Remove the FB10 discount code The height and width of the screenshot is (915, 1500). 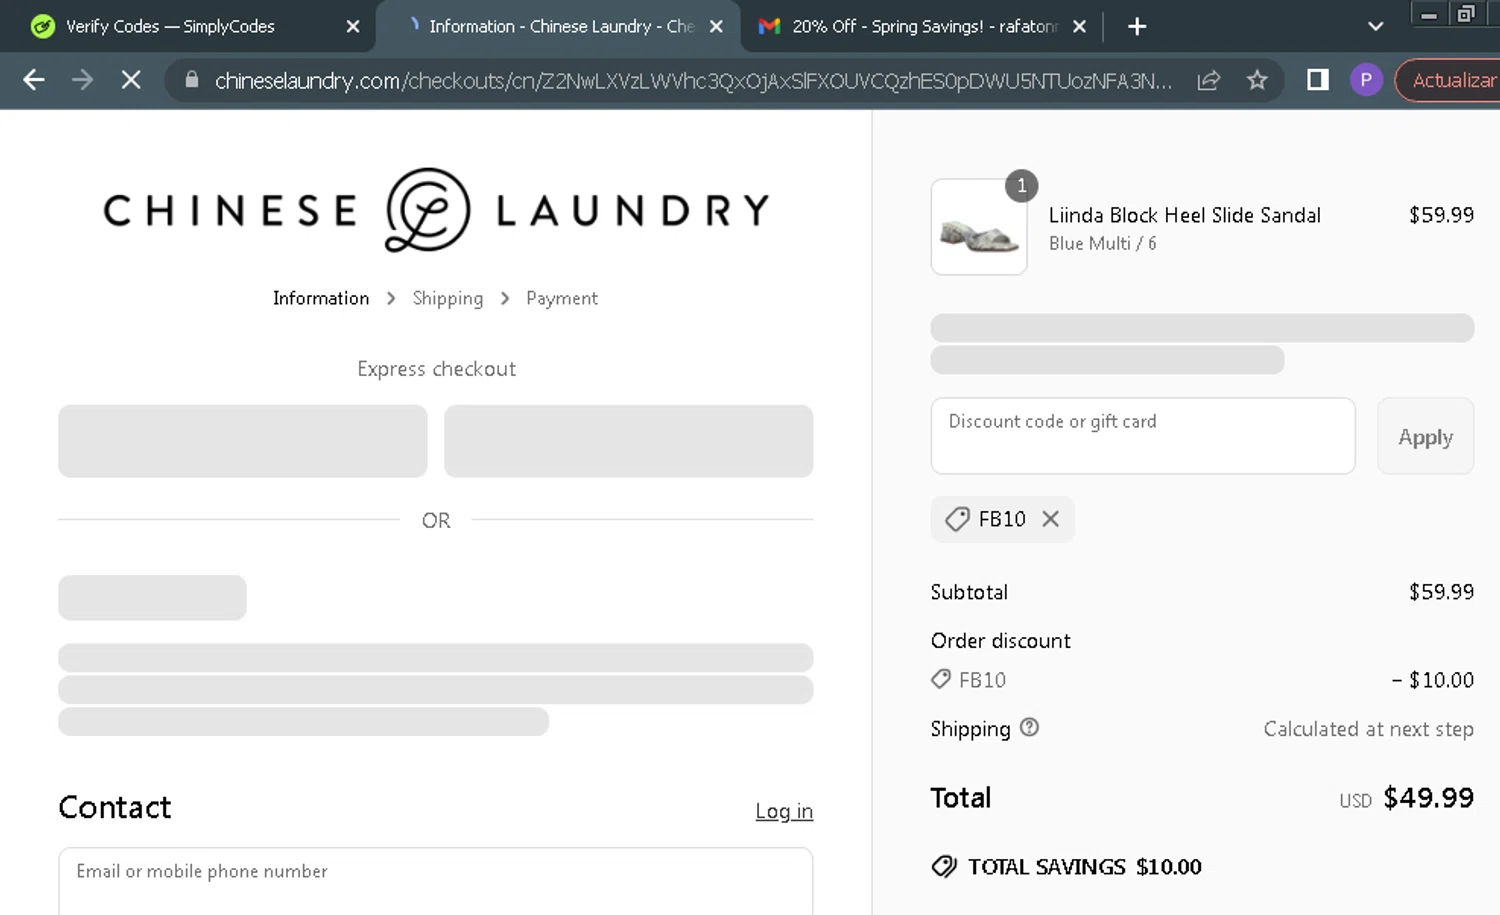1050,519
